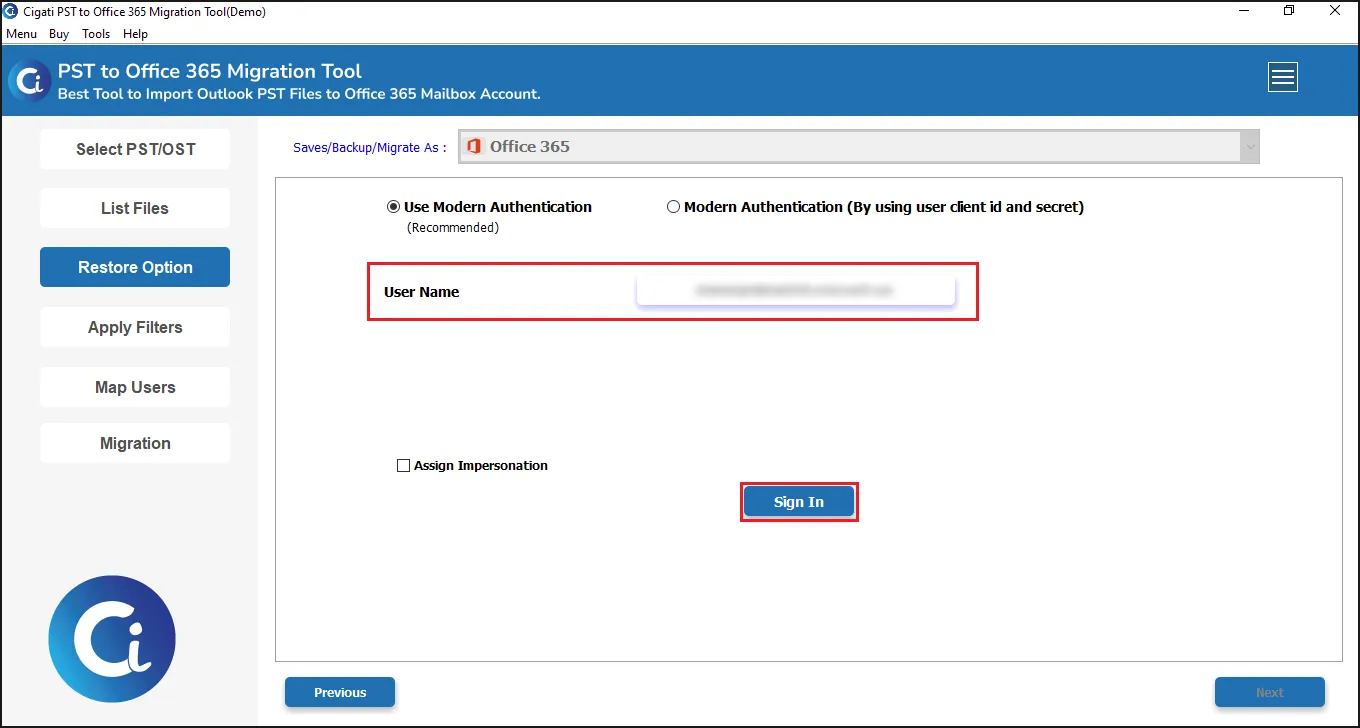This screenshot has height=728, width=1360.
Task: Open the Tools menu
Action: (x=96, y=34)
